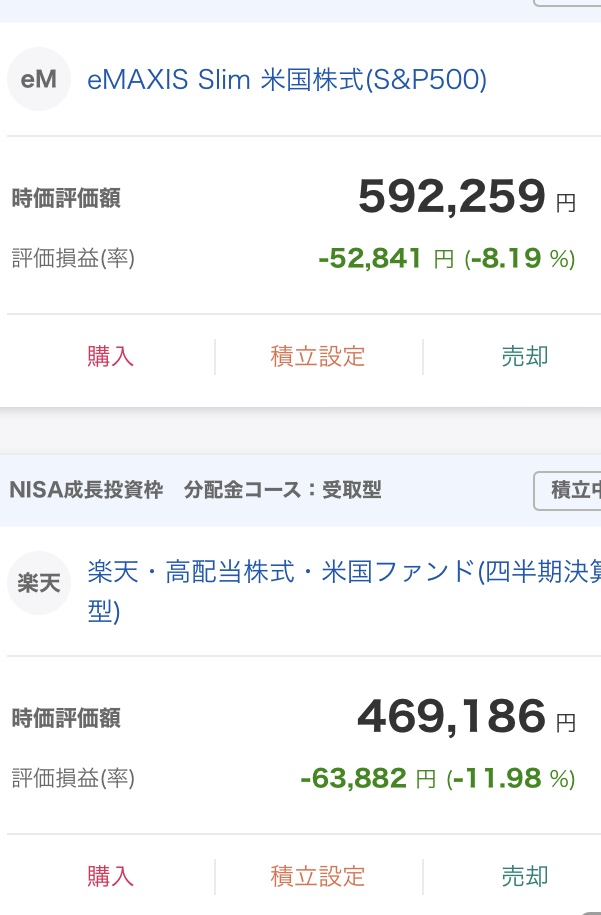Click the NISA成長投資枠 label
The width and height of the screenshot is (601, 915).
86,491
